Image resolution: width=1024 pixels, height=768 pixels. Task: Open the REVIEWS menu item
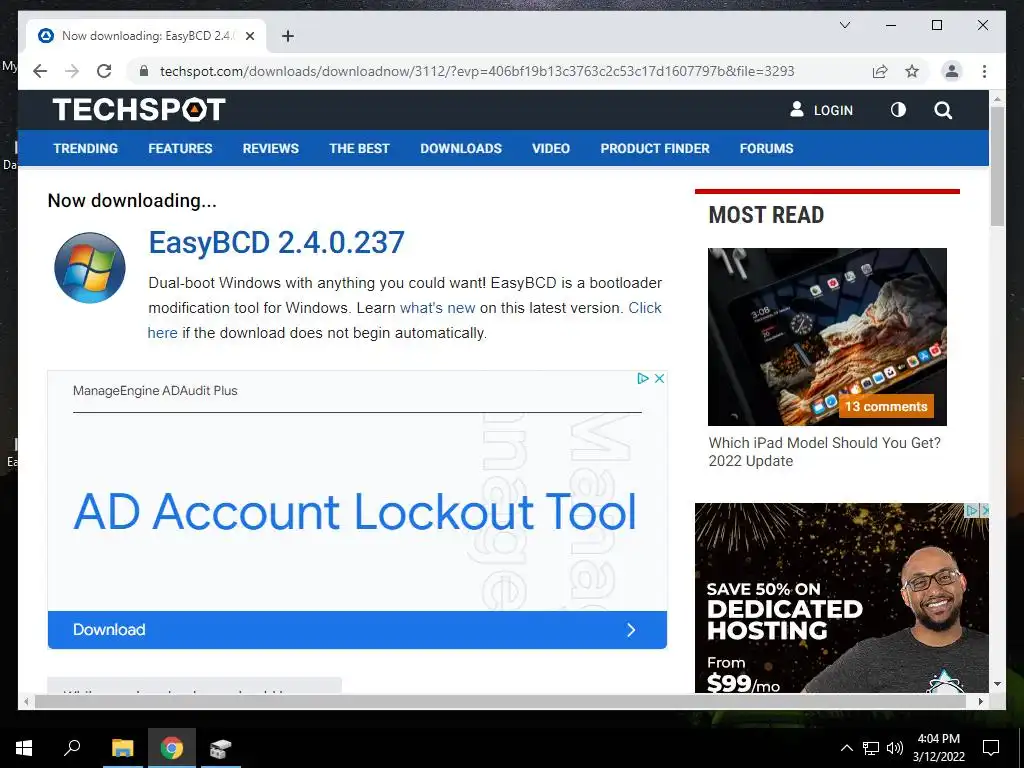[x=270, y=148]
